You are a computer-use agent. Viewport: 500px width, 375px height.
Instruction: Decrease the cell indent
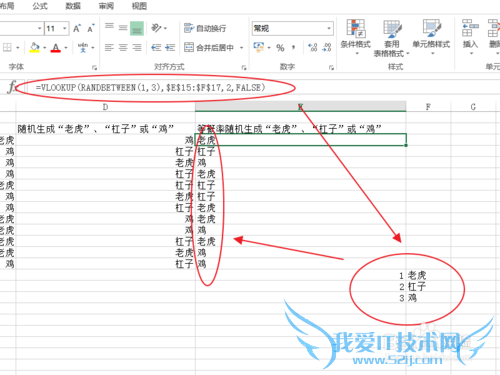point(156,48)
